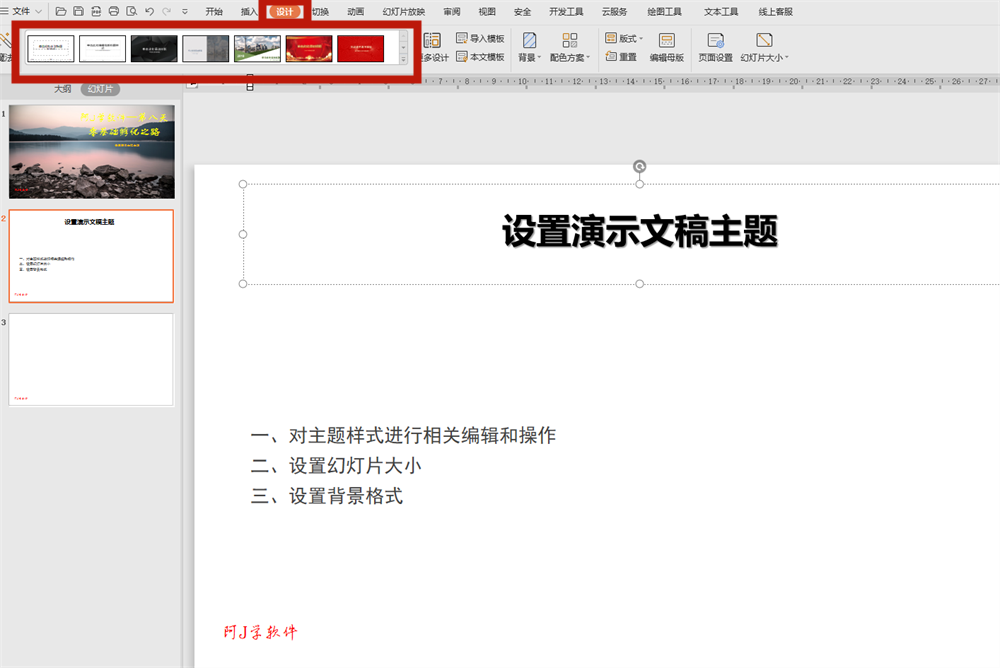
Task: Click the red 阿J学软件 text on slide
Action: (260, 632)
